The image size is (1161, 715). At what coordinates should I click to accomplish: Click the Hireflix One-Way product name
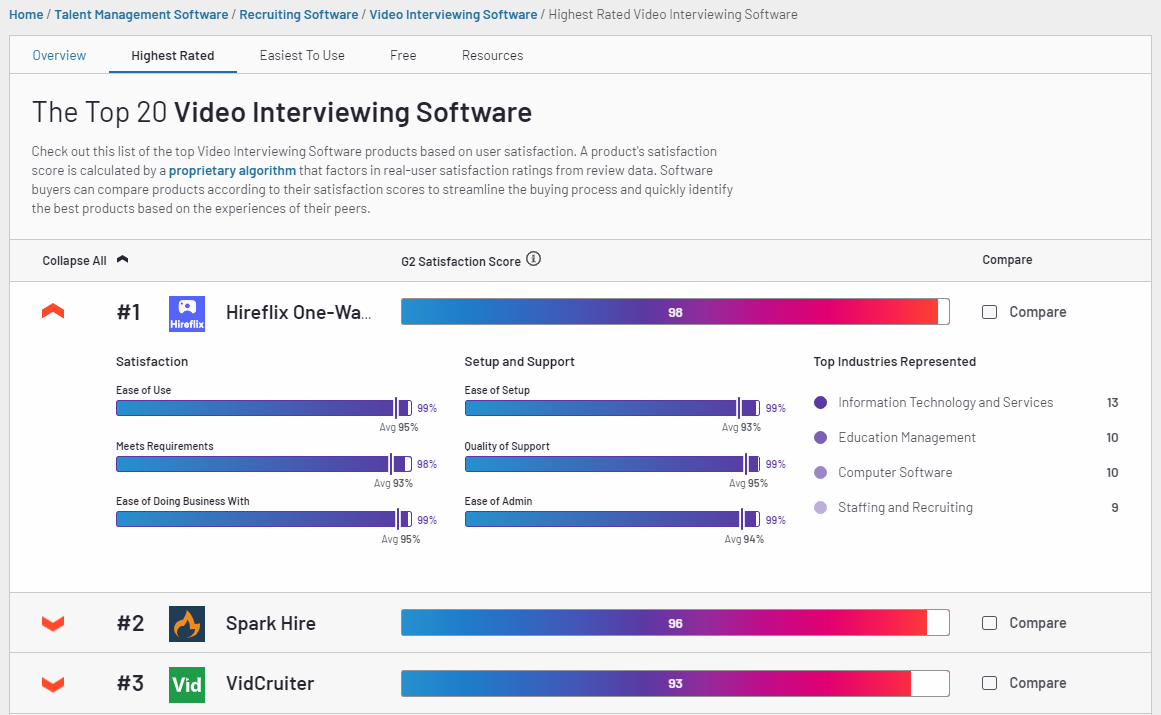300,311
